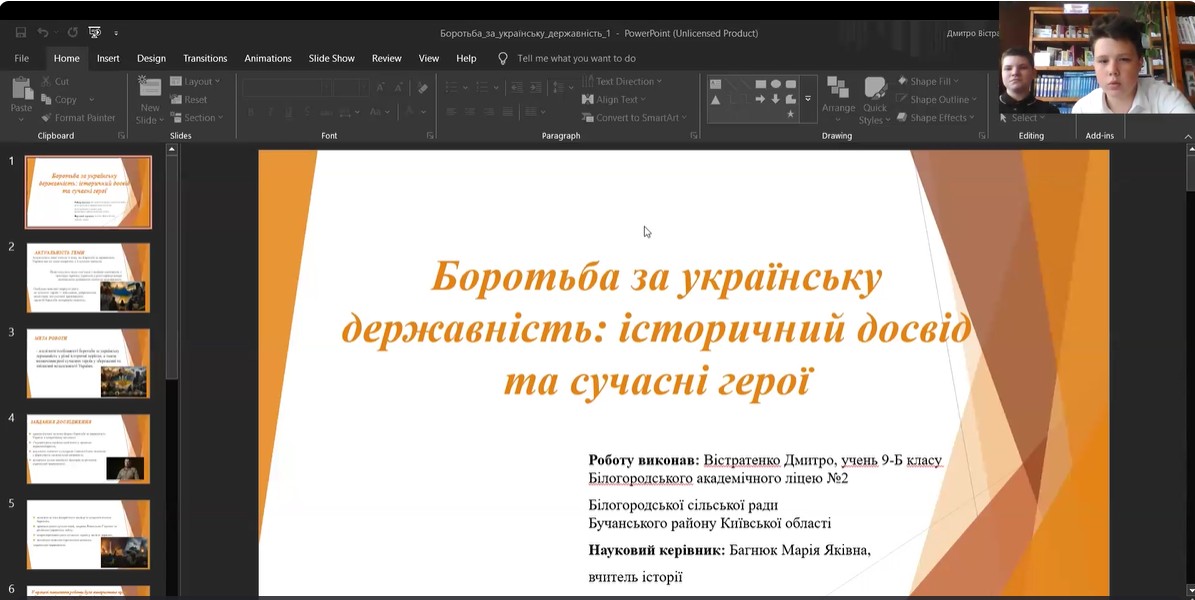Open the Transitions ribbon tab
Screen dimensions: 1195x600
(205, 58)
